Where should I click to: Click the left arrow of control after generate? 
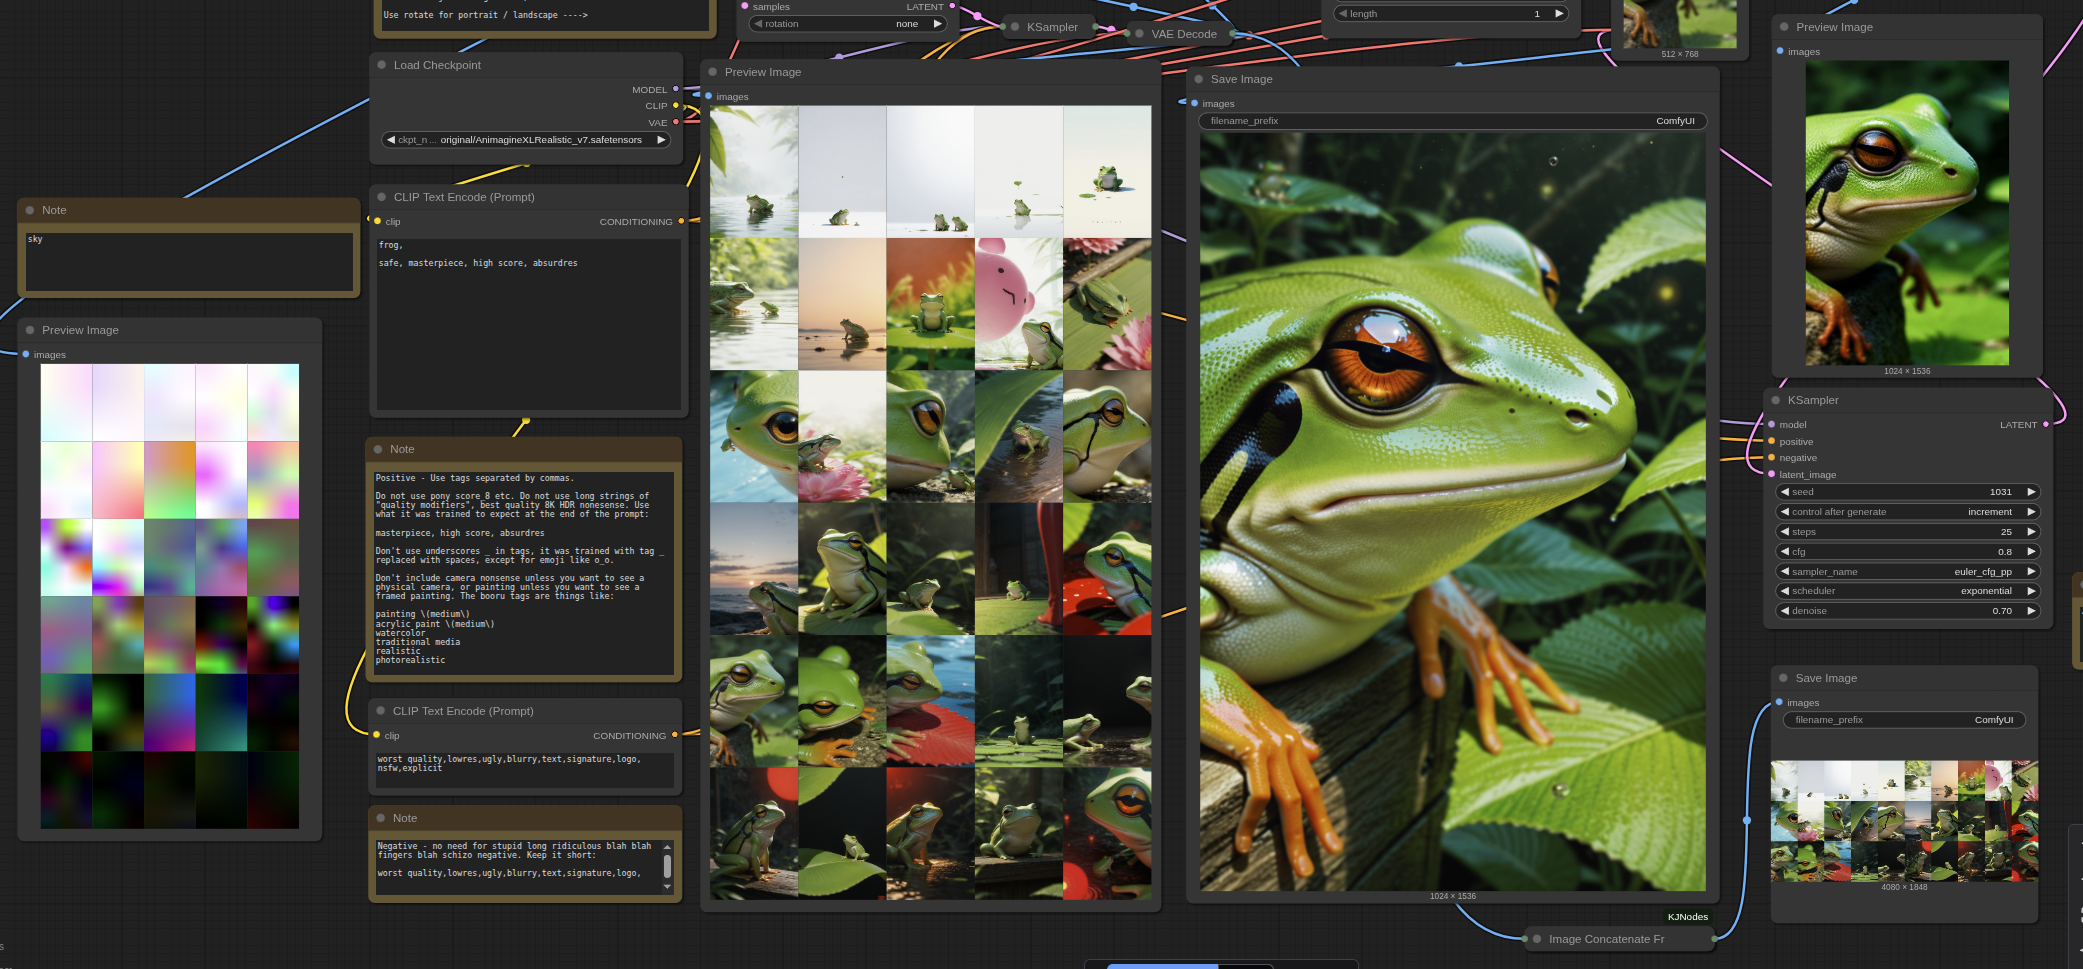click(1785, 512)
